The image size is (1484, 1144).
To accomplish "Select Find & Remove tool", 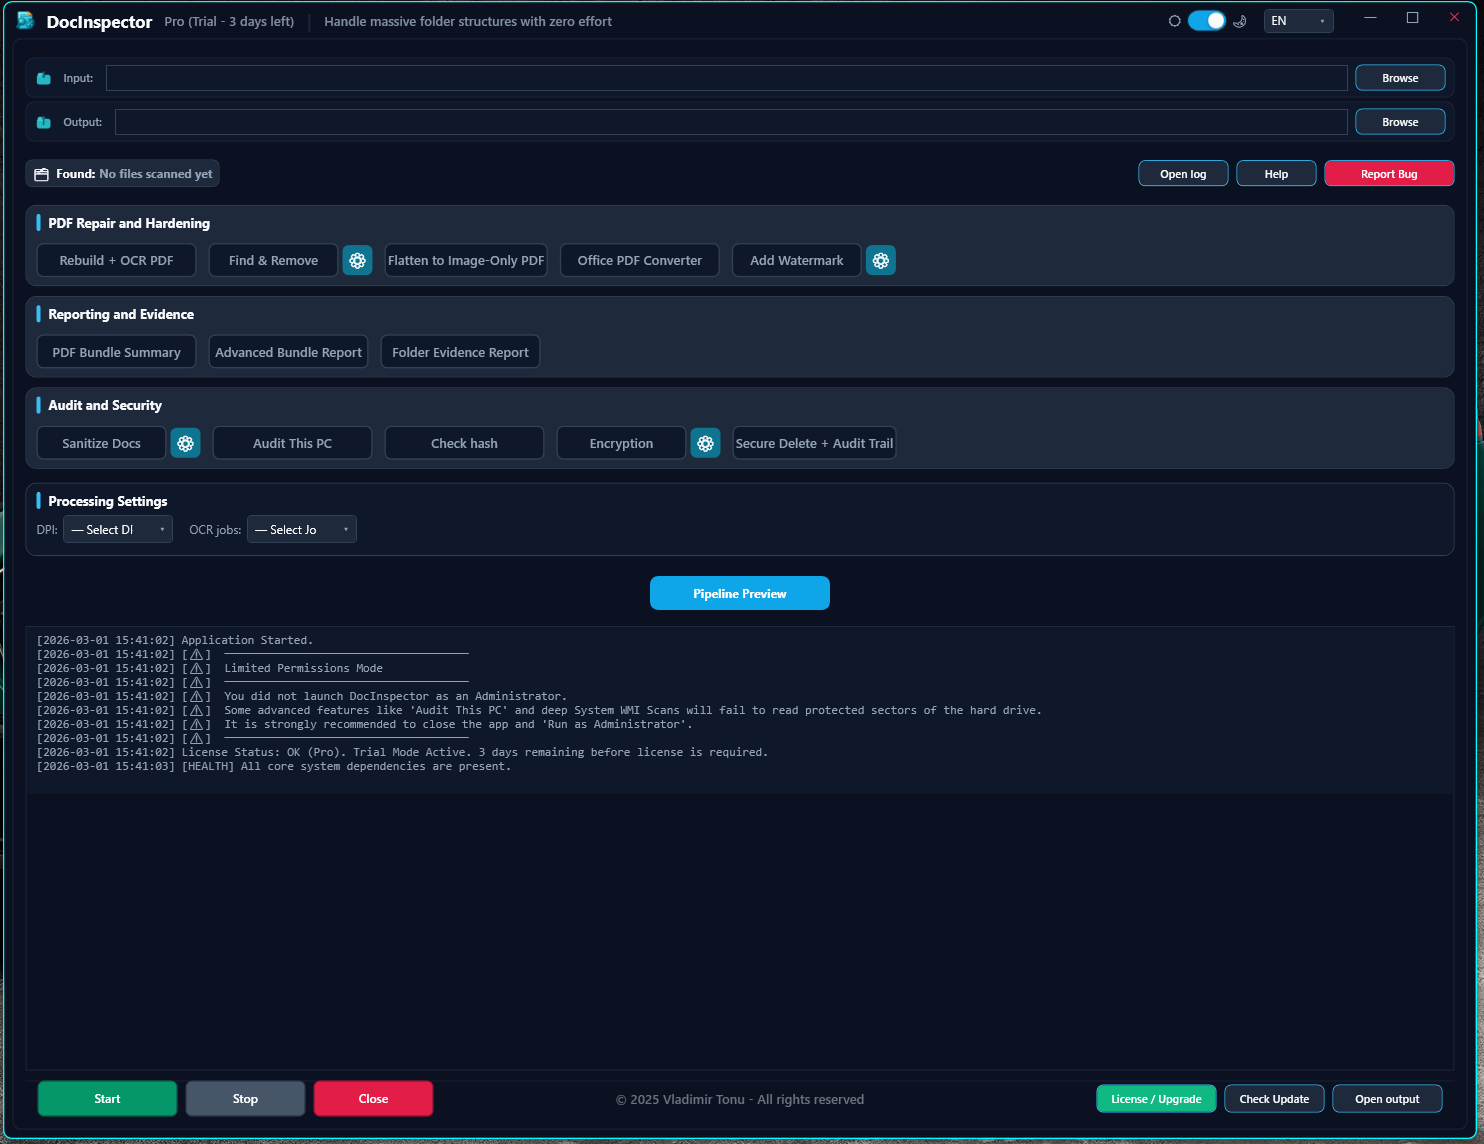I will [273, 260].
